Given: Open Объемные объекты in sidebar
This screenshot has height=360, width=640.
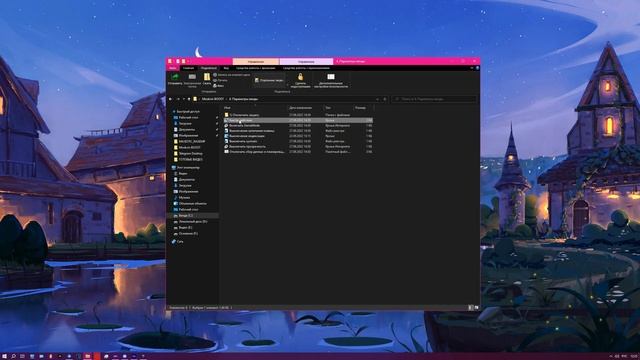Looking at the screenshot, I should pos(190,203).
